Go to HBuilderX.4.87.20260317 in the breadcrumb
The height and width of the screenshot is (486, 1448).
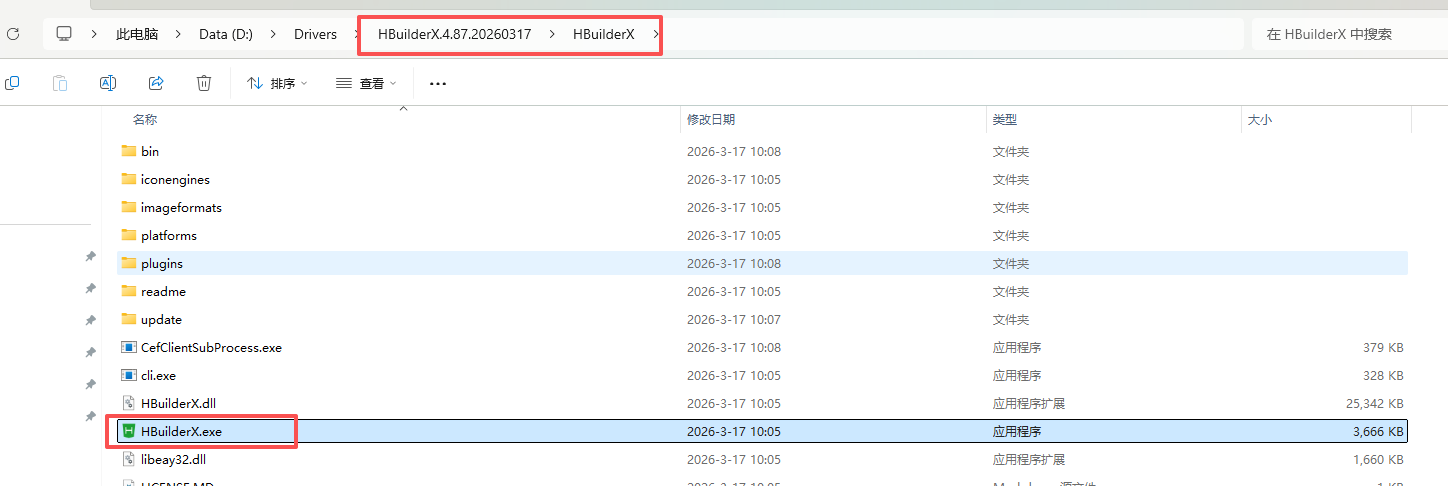[454, 34]
